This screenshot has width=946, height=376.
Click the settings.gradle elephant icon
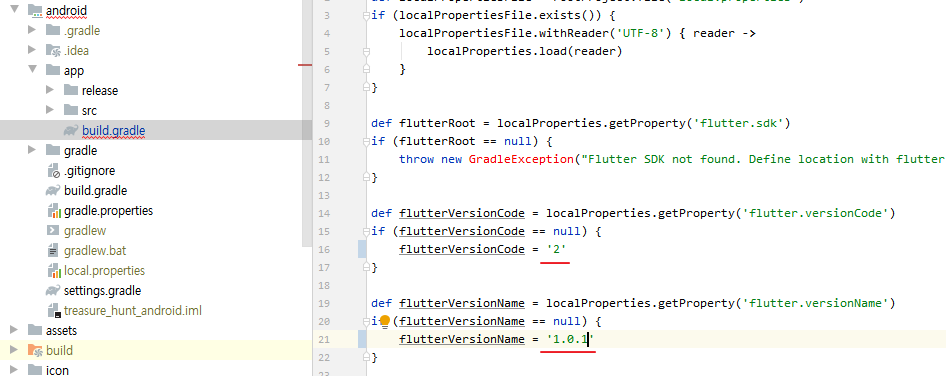coord(53,290)
